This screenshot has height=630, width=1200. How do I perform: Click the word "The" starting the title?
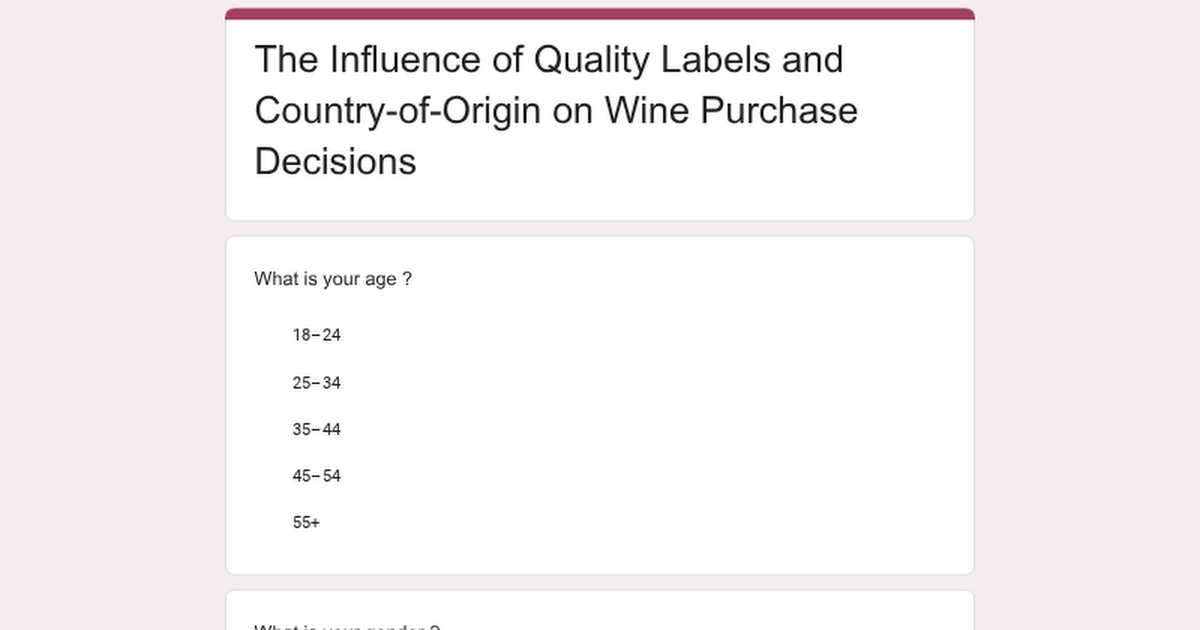tap(286, 60)
